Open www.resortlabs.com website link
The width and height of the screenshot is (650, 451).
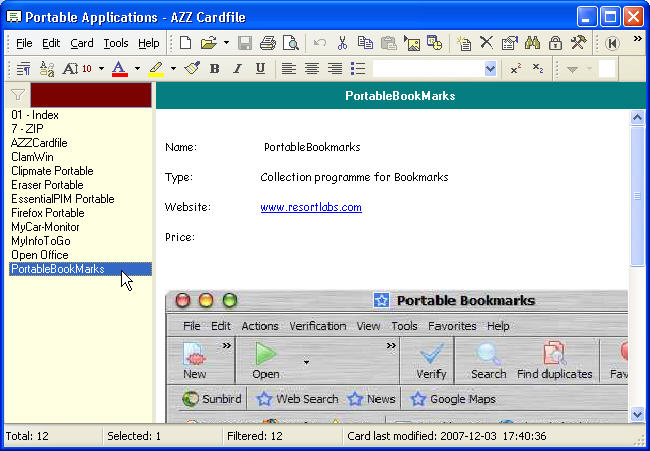(311, 207)
